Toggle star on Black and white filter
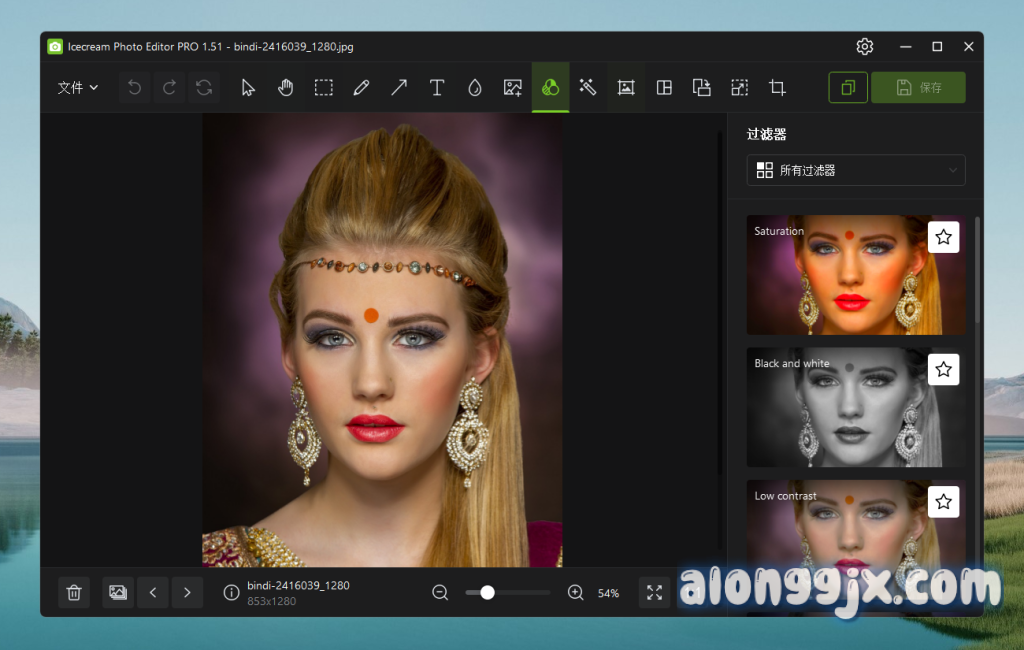 point(943,370)
